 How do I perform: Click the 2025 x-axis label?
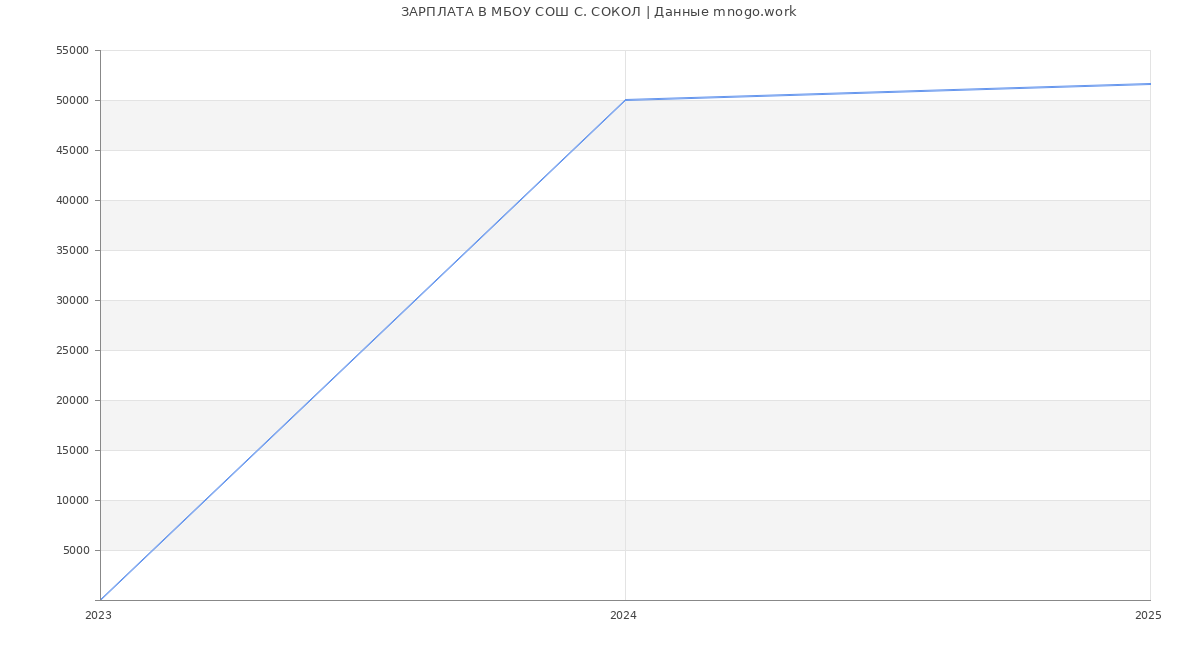tap(1148, 615)
